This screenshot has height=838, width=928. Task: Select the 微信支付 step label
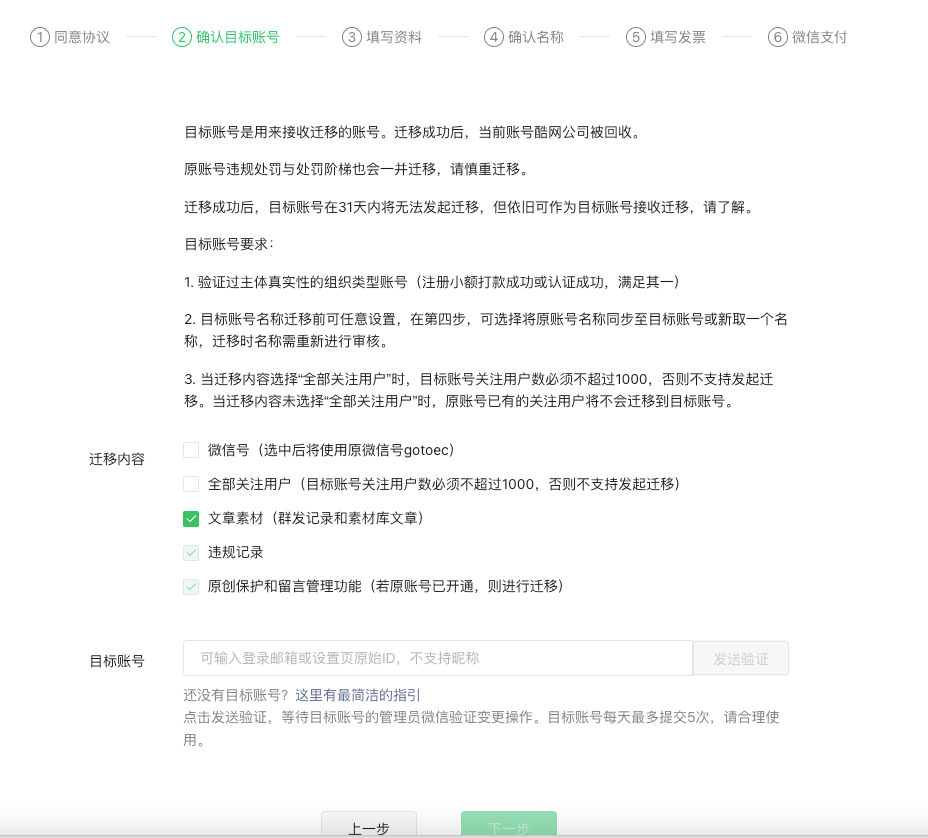tap(820, 37)
